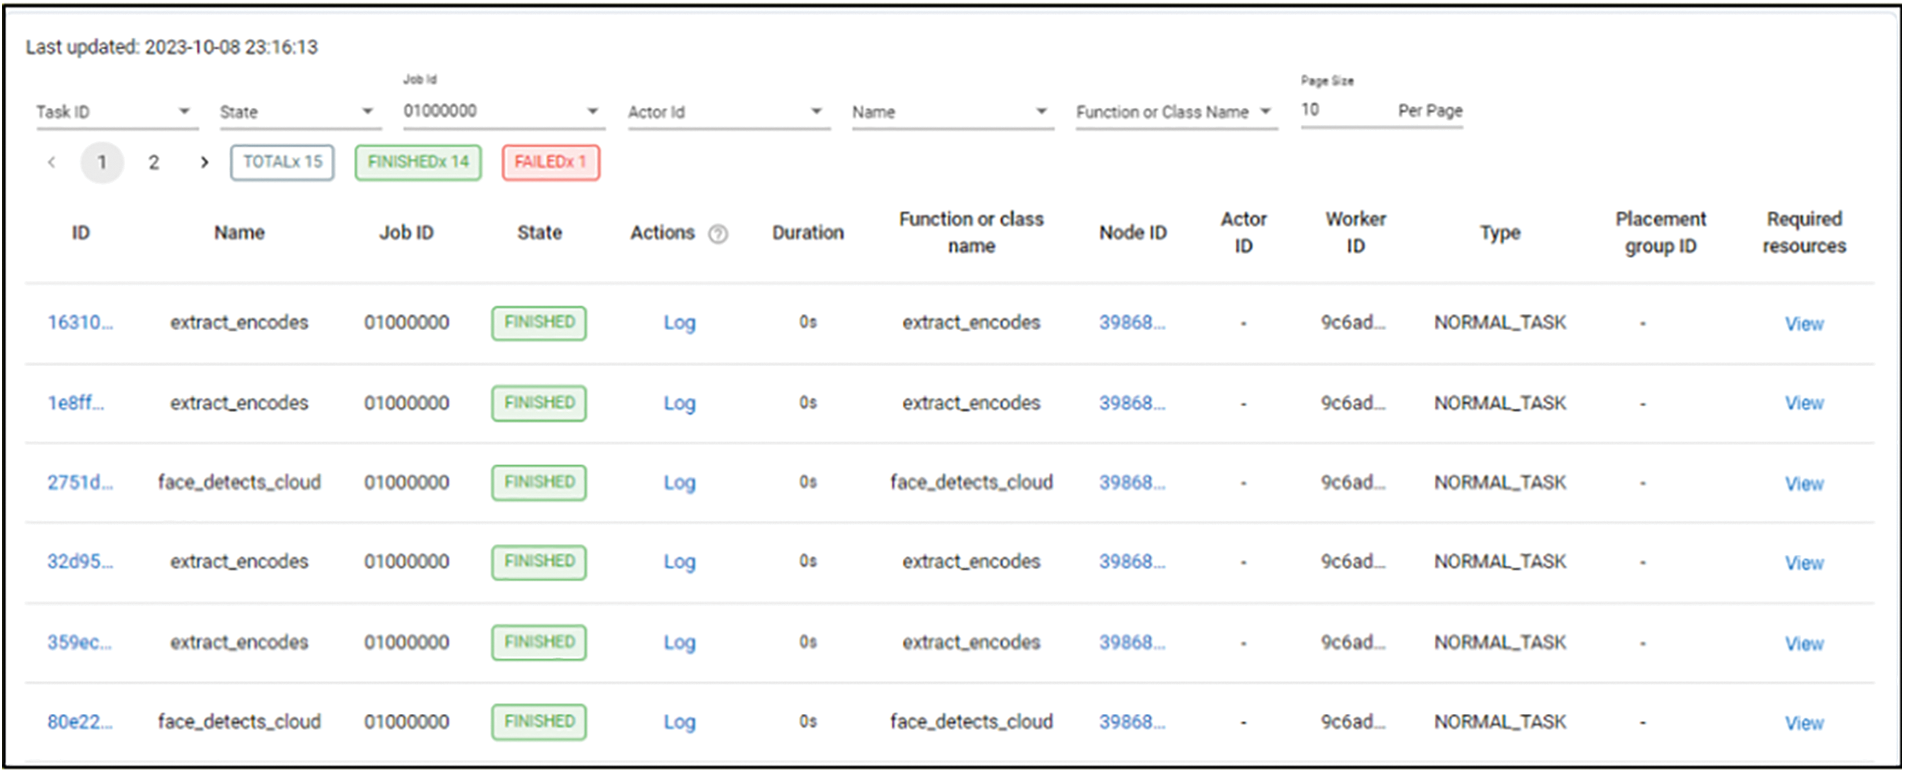Screen dimensions: 1905x774
Task: Filter by the FAILEDx 1 status chip
Action: point(550,162)
